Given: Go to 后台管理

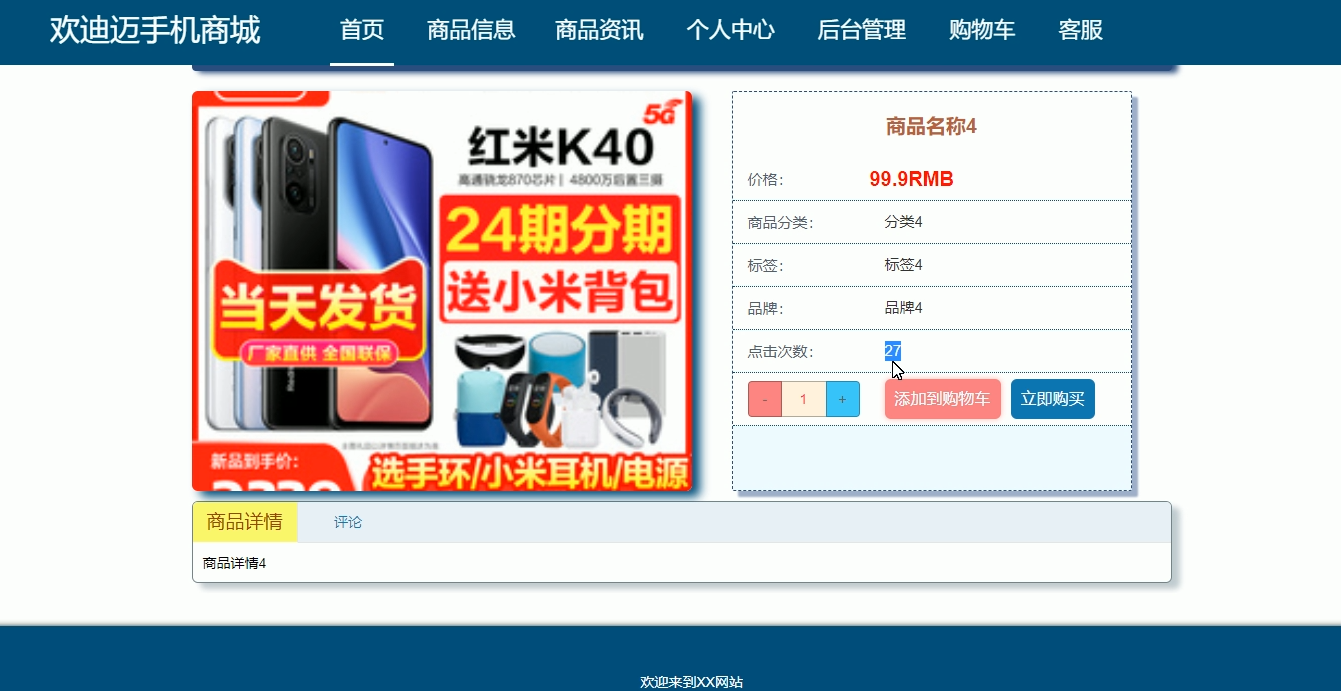Looking at the screenshot, I should pyautogui.click(x=861, y=30).
